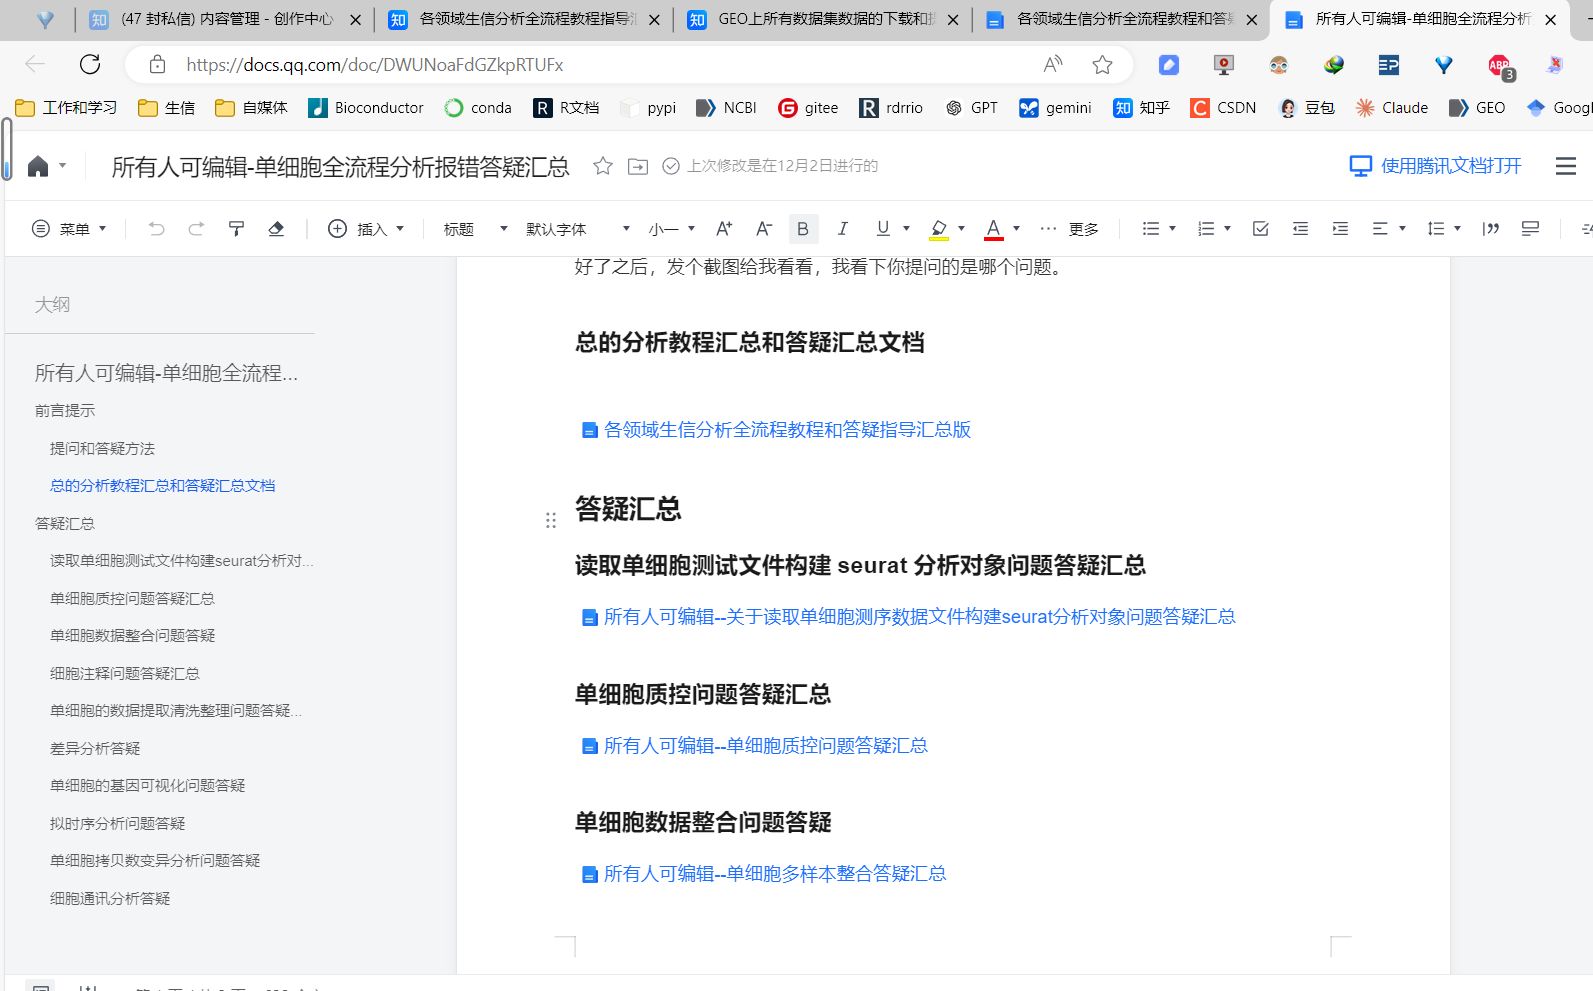Click the block drag handle beside 答疑汇总
The image size is (1593, 991).
pos(551,520)
